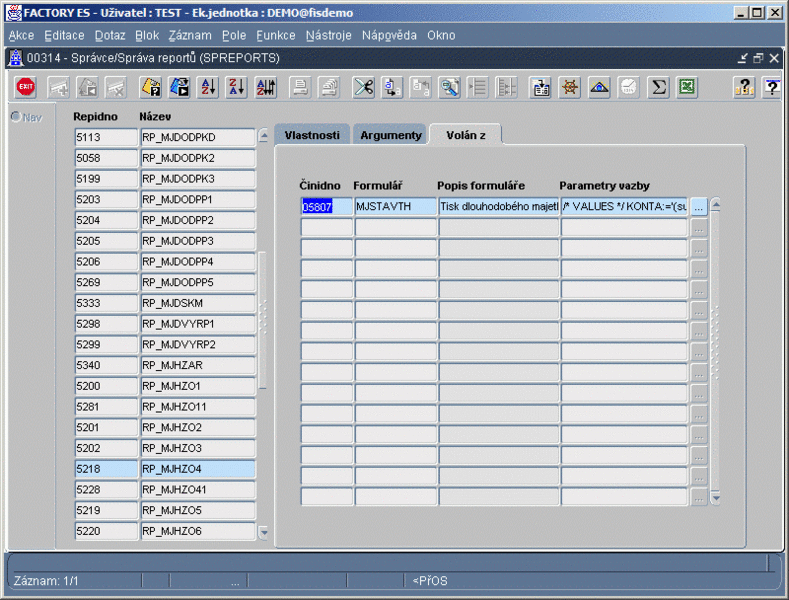The image size is (789, 600).
Task: Open the Editace menu
Action: [x=65, y=35]
